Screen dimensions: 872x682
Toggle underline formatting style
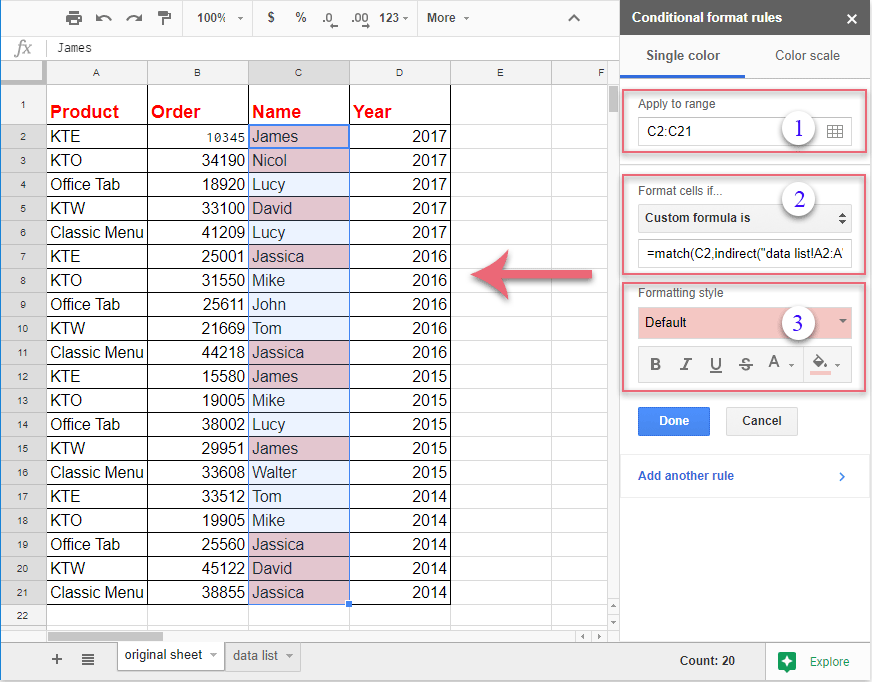715,364
